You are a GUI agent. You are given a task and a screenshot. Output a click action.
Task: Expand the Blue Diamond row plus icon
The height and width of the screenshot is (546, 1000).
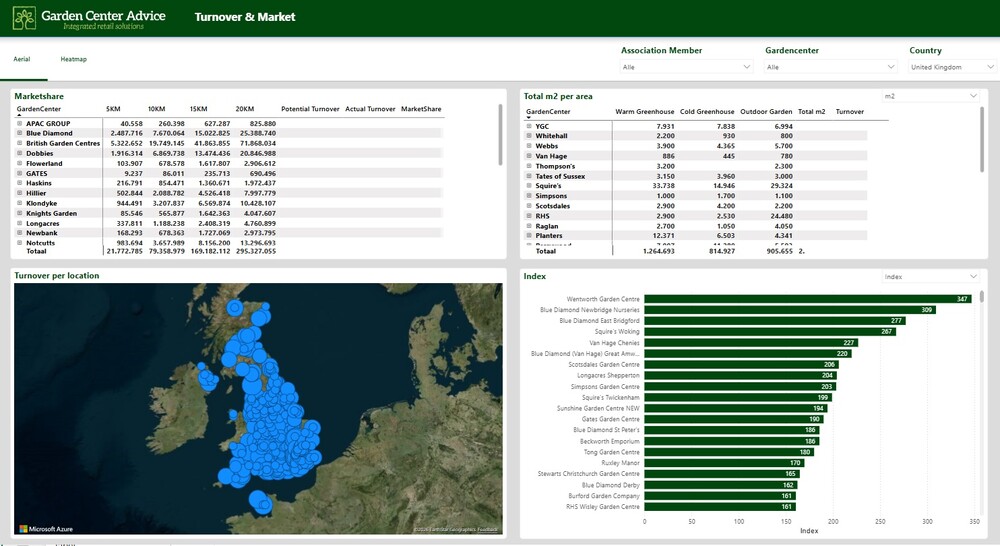coord(20,133)
